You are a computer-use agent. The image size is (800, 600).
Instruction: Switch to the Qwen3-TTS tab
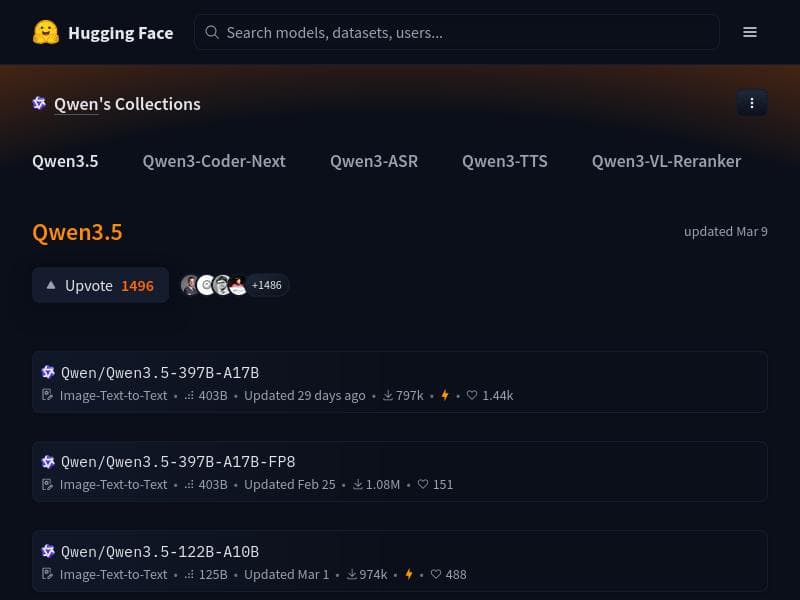[505, 161]
